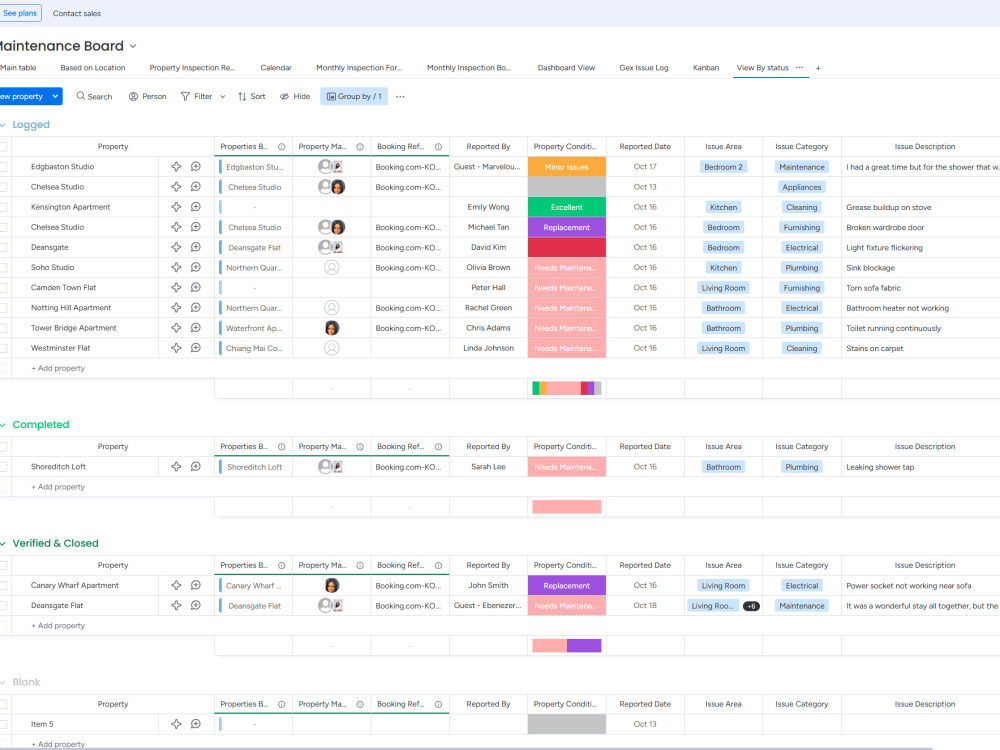Add a new view with plus icon
Viewport: 1000px width, 750px height.
818,68
